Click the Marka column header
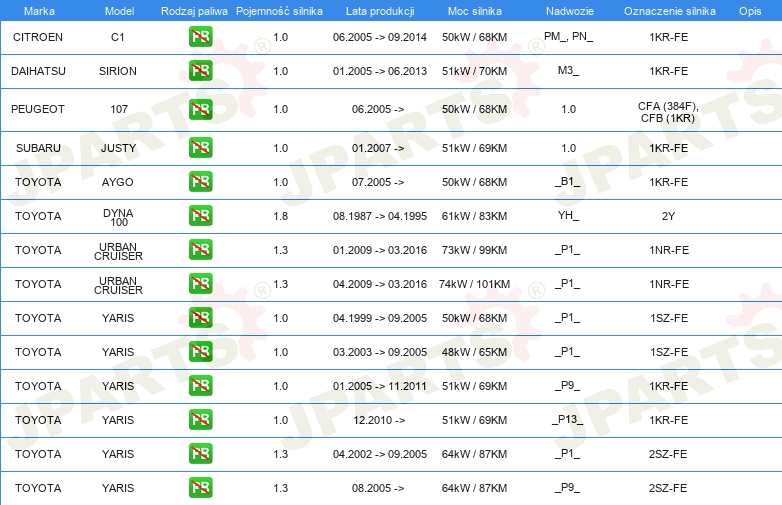This screenshot has height=505, width=782. click(x=39, y=11)
